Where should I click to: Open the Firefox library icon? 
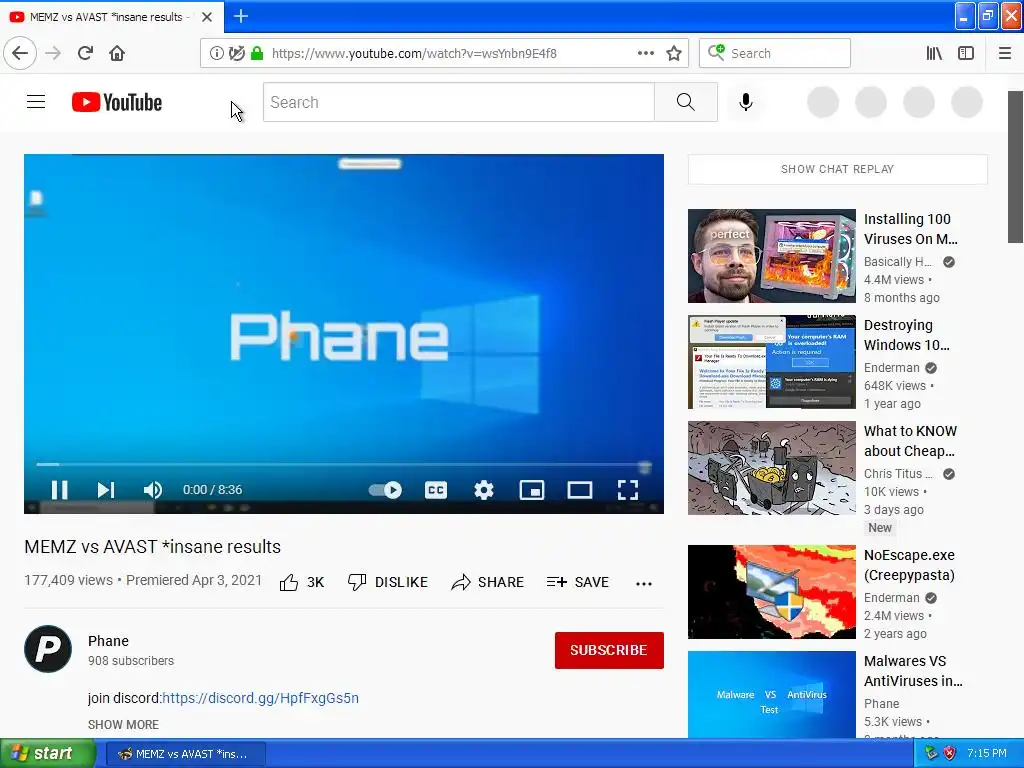click(934, 53)
